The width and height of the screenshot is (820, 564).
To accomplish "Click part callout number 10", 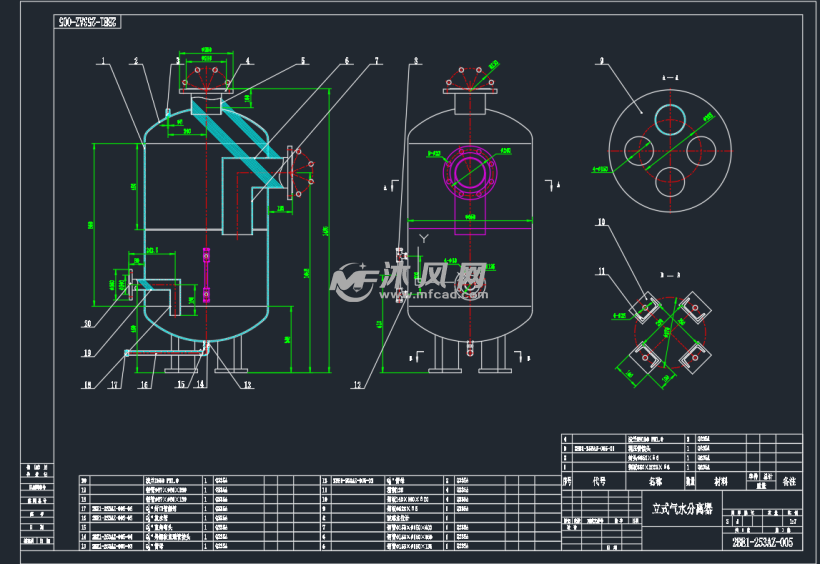I will (601, 221).
